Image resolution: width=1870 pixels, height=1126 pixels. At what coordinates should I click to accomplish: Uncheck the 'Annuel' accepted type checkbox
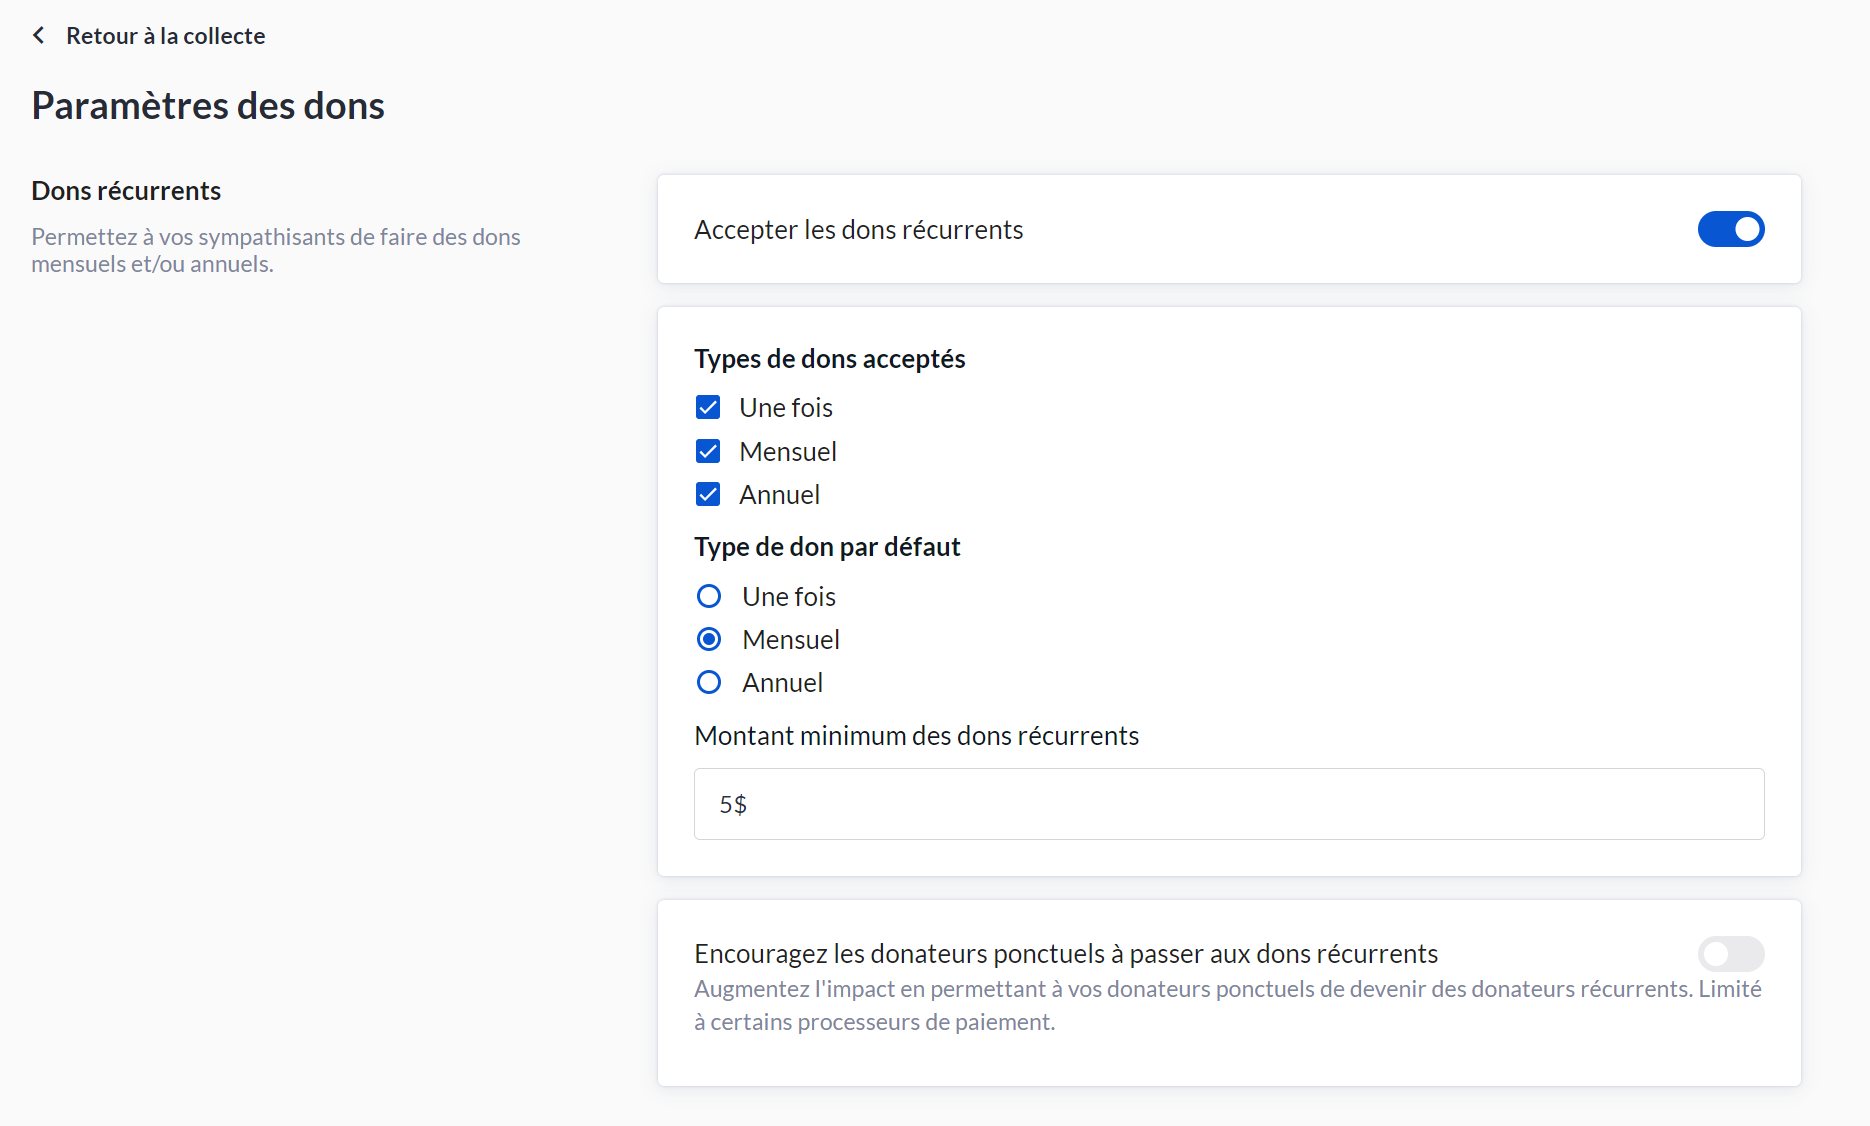(x=708, y=494)
